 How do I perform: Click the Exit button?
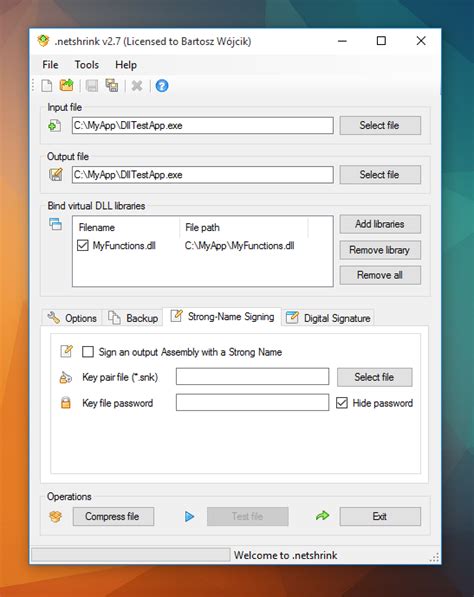click(380, 516)
